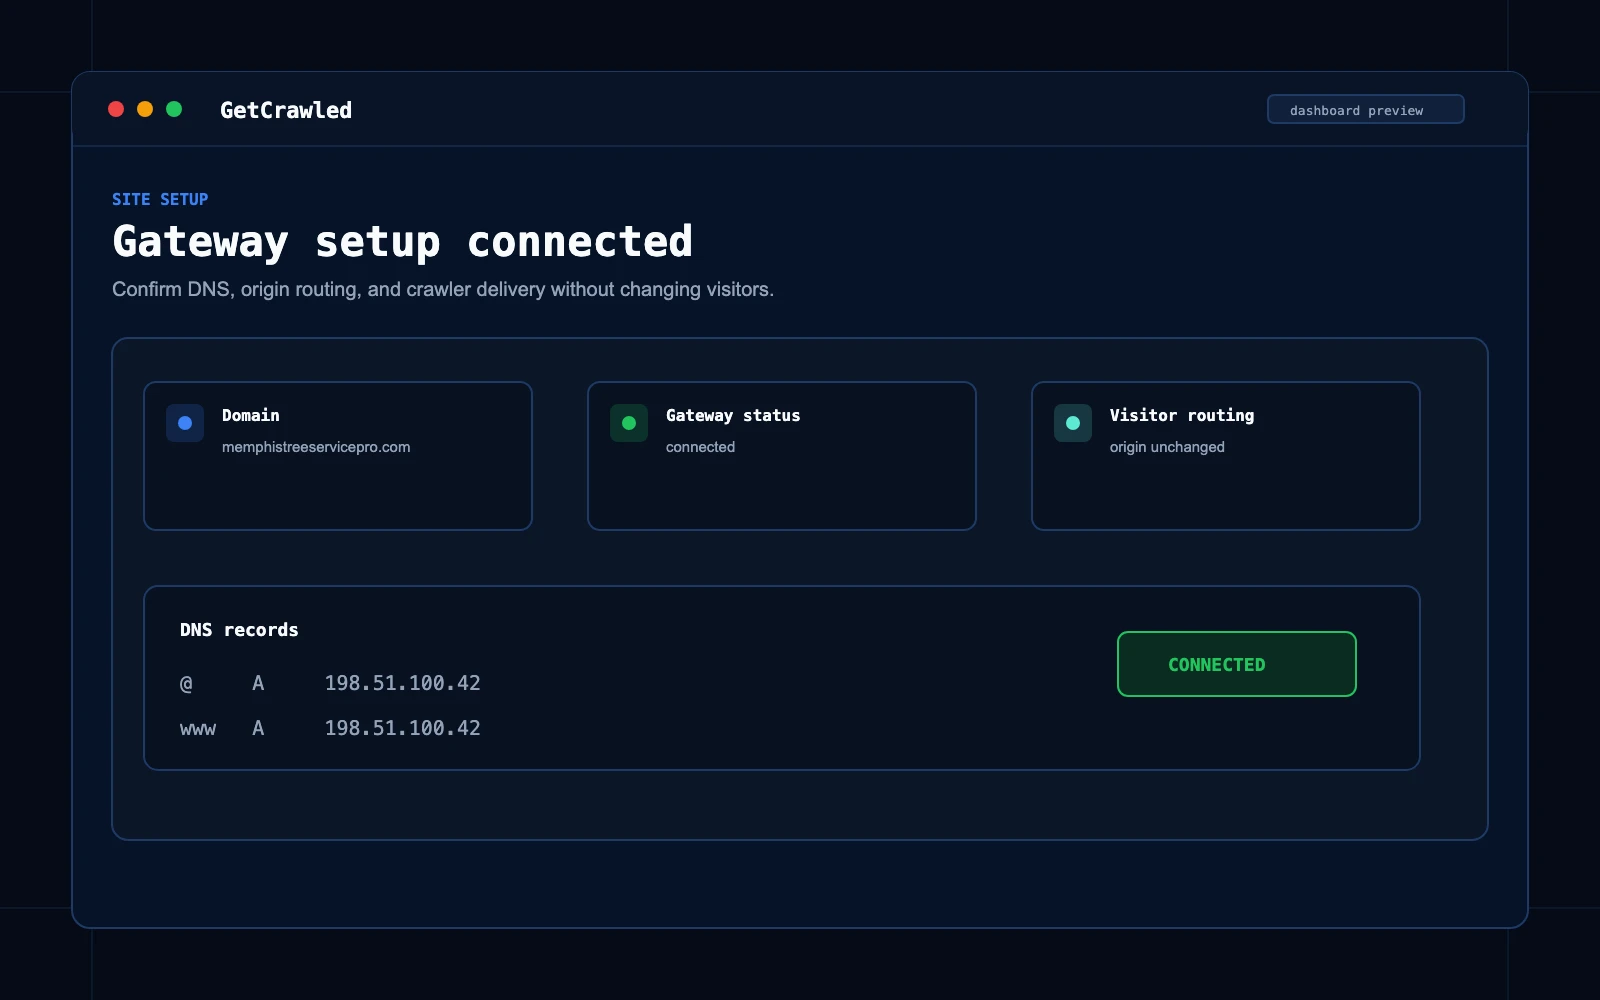
Task: Click the Domain card title
Action: tap(251, 415)
